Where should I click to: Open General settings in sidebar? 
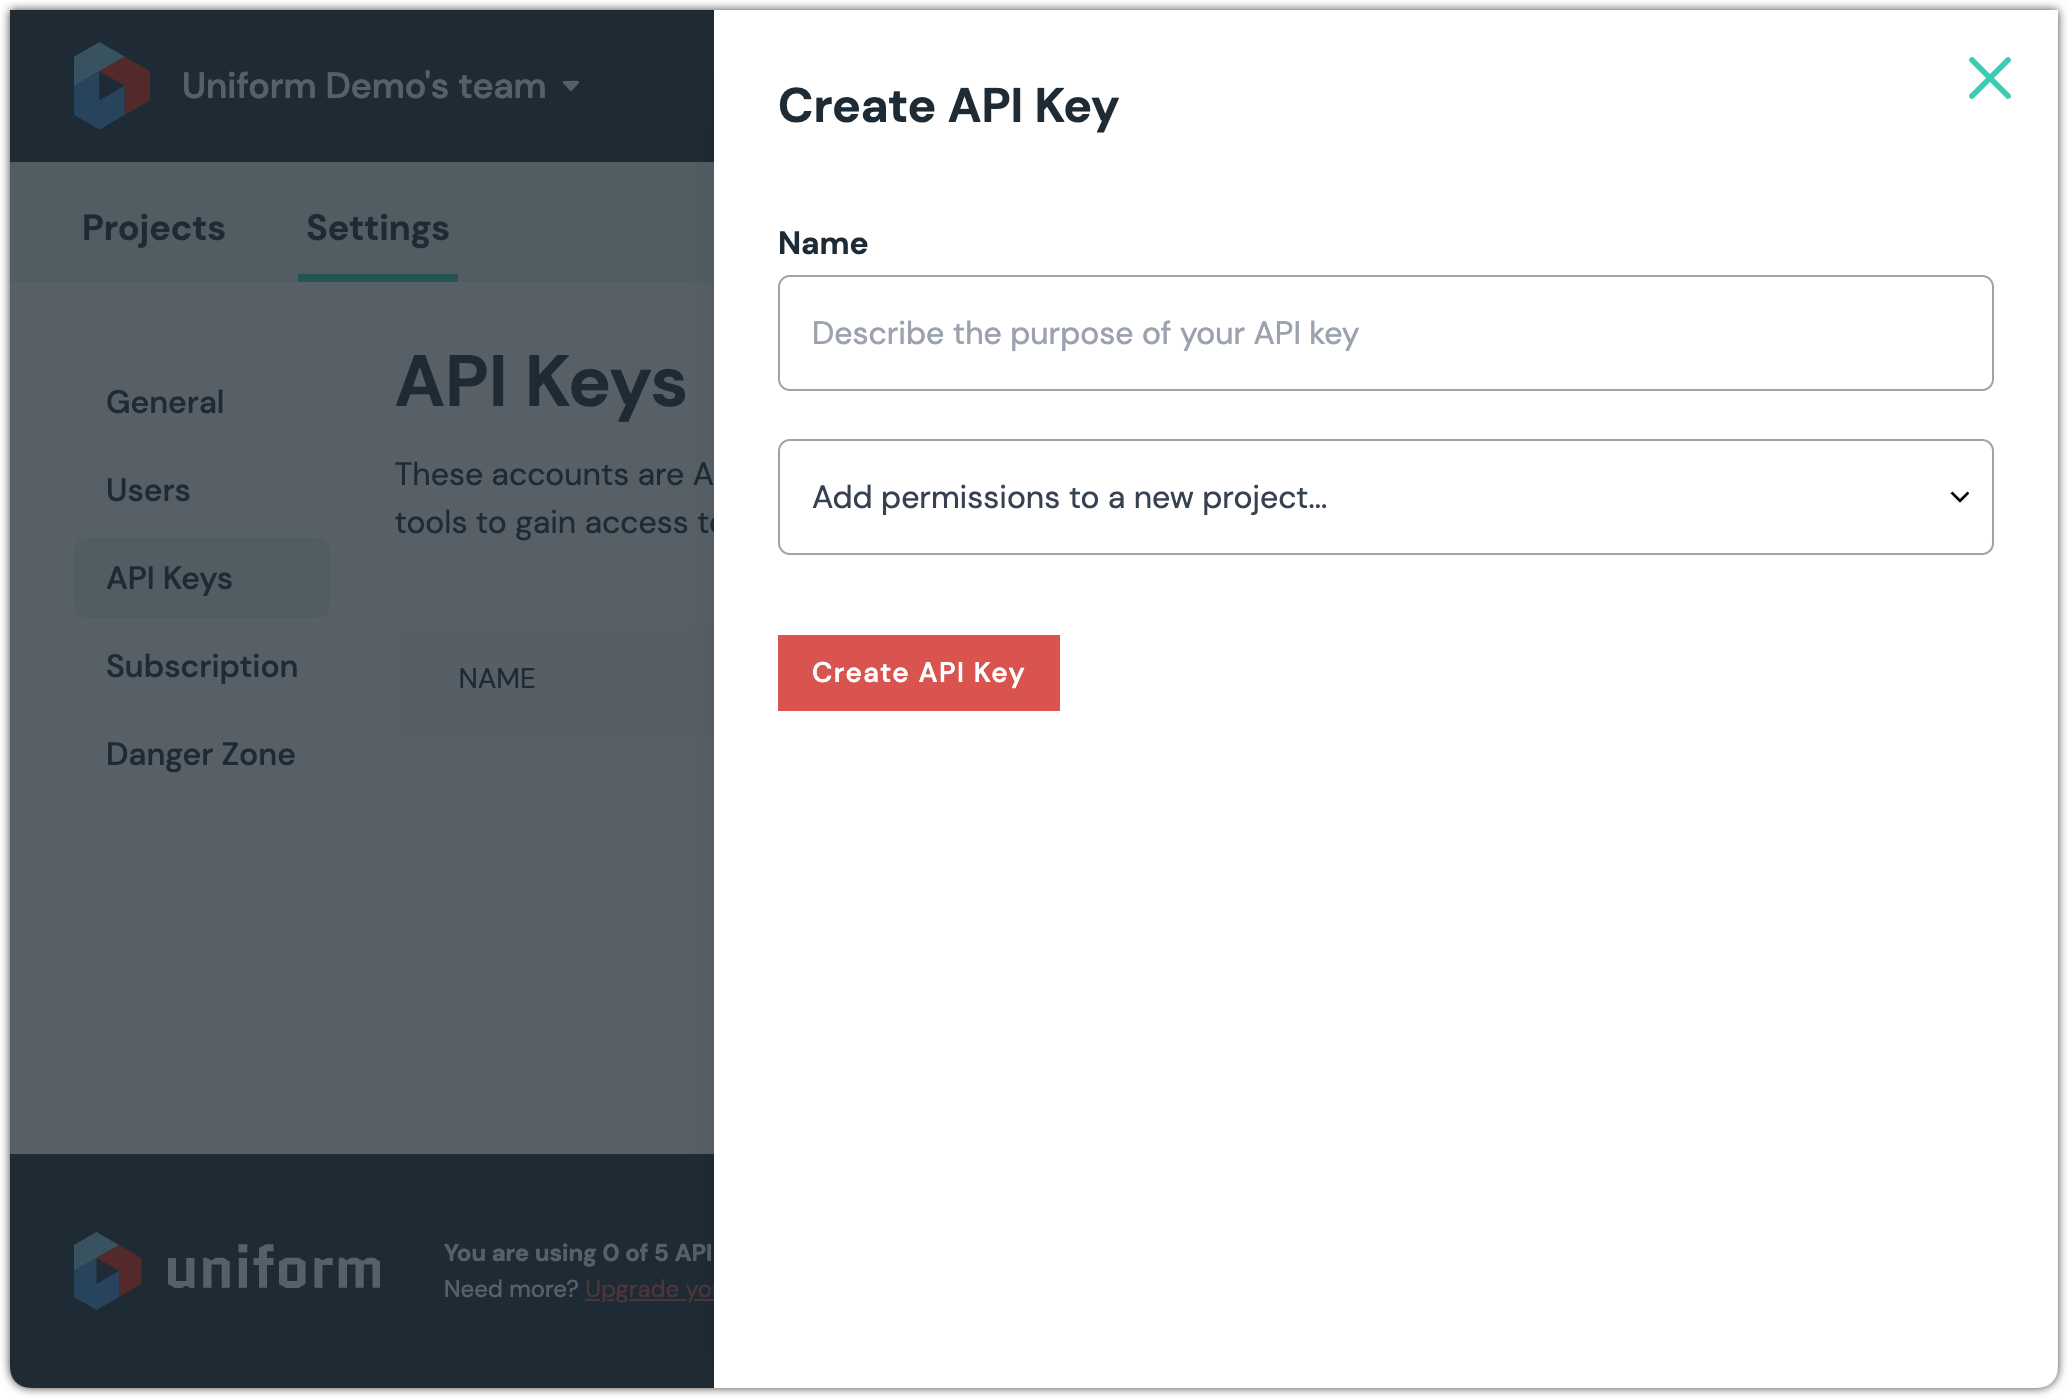click(165, 402)
